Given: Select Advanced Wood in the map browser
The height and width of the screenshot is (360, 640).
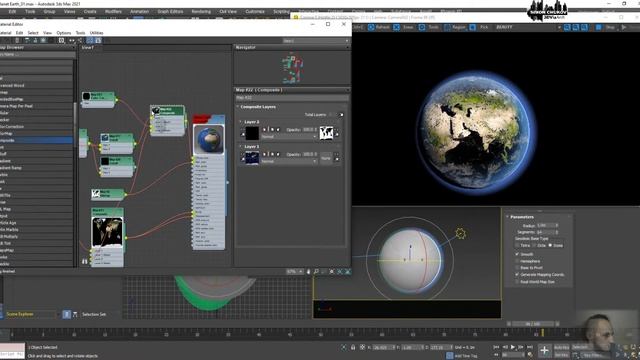Looking at the screenshot, I should [36, 85].
